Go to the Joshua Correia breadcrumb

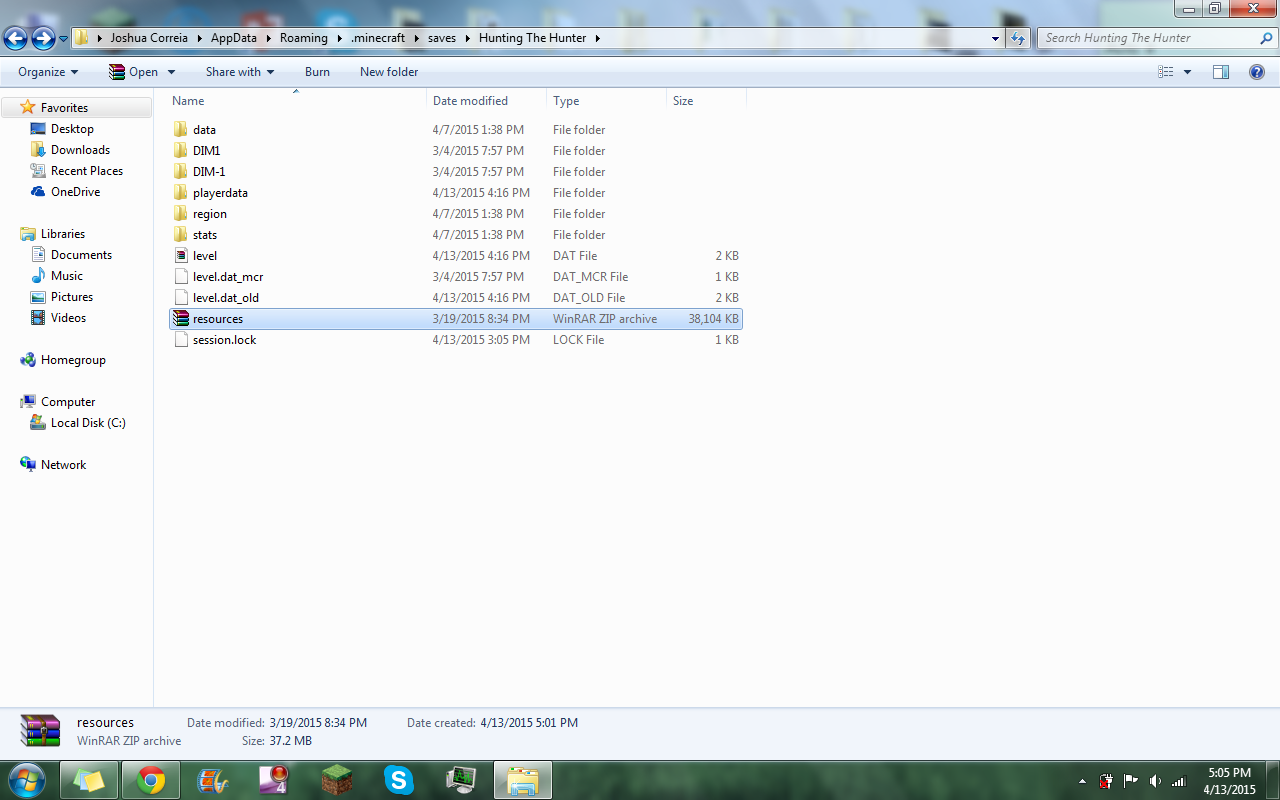pos(149,38)
